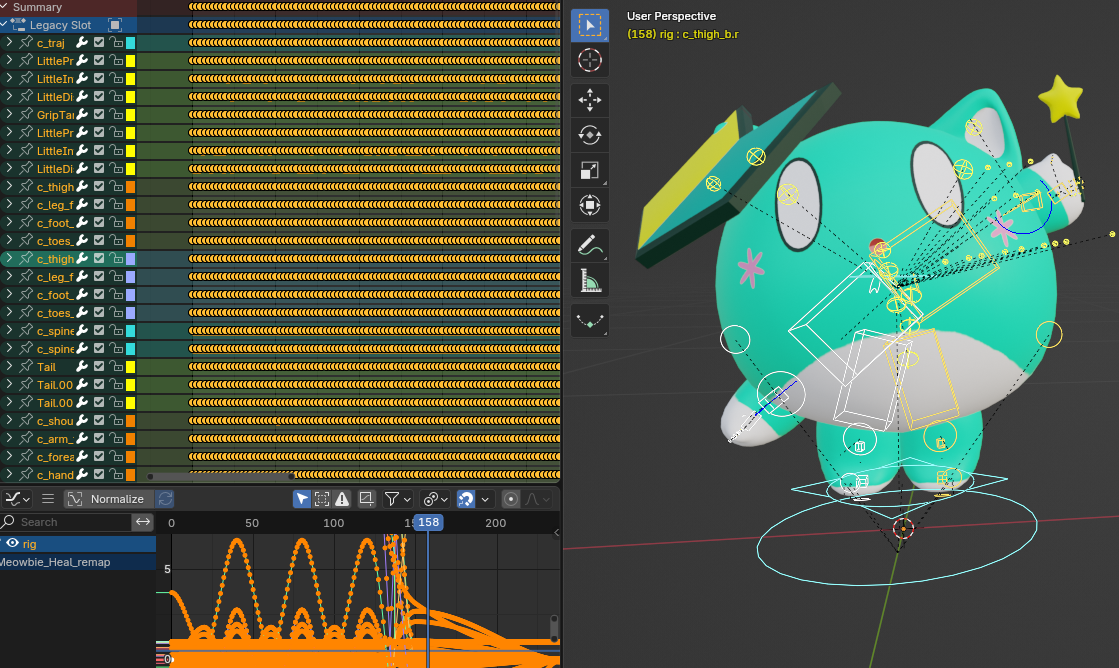1119x668 pixels.
Task: Choose the Rotate tool in viewport toolbar
Action: [589, 134]
